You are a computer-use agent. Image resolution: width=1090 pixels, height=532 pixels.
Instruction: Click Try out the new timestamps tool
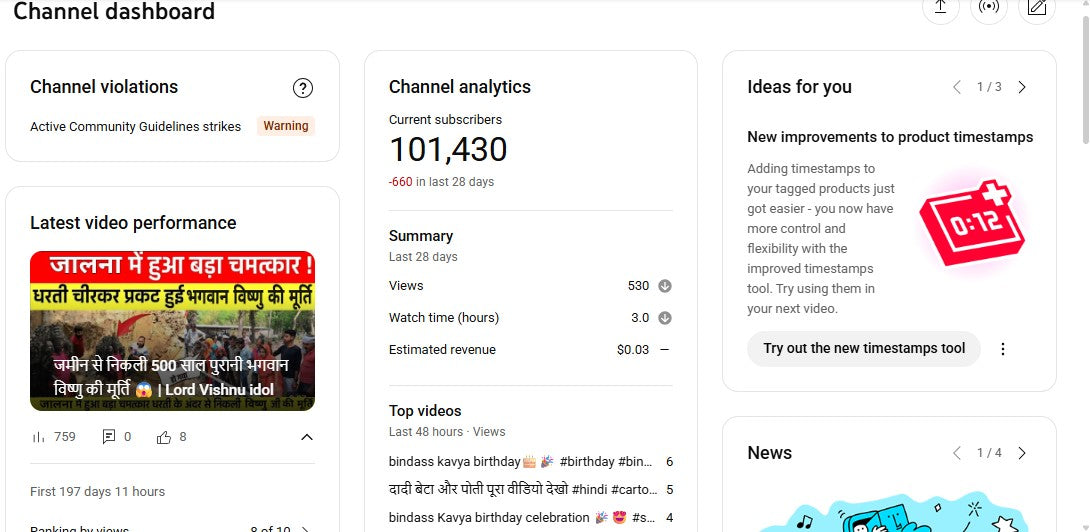coord(864,349)
